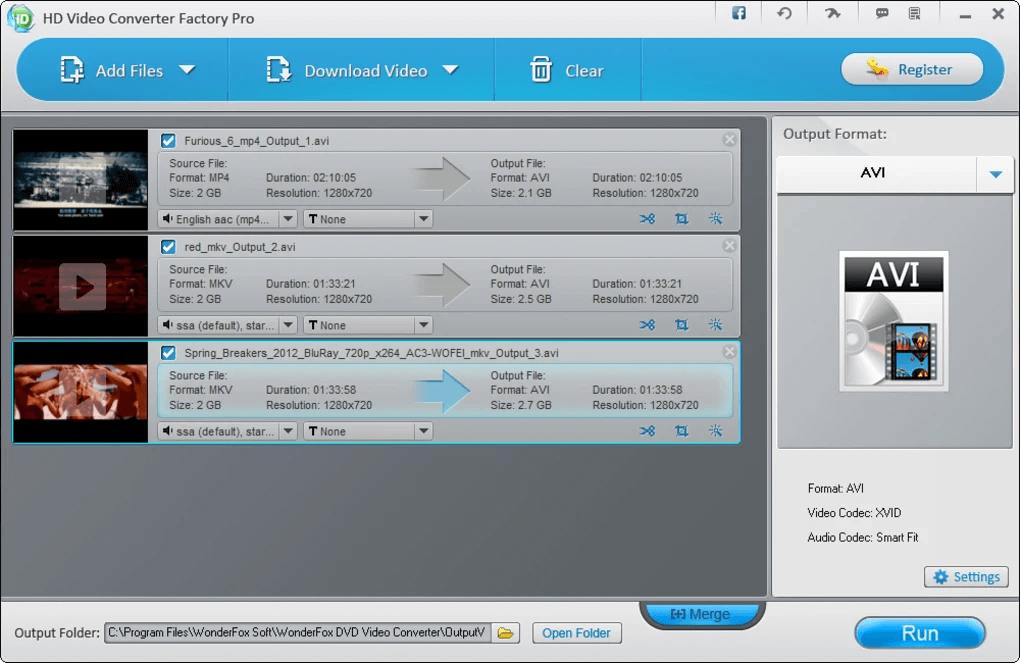Viewport: 1020px width, 663px height.
Task: Open the English aac audio track dropdown
Action: coord(288,218)
